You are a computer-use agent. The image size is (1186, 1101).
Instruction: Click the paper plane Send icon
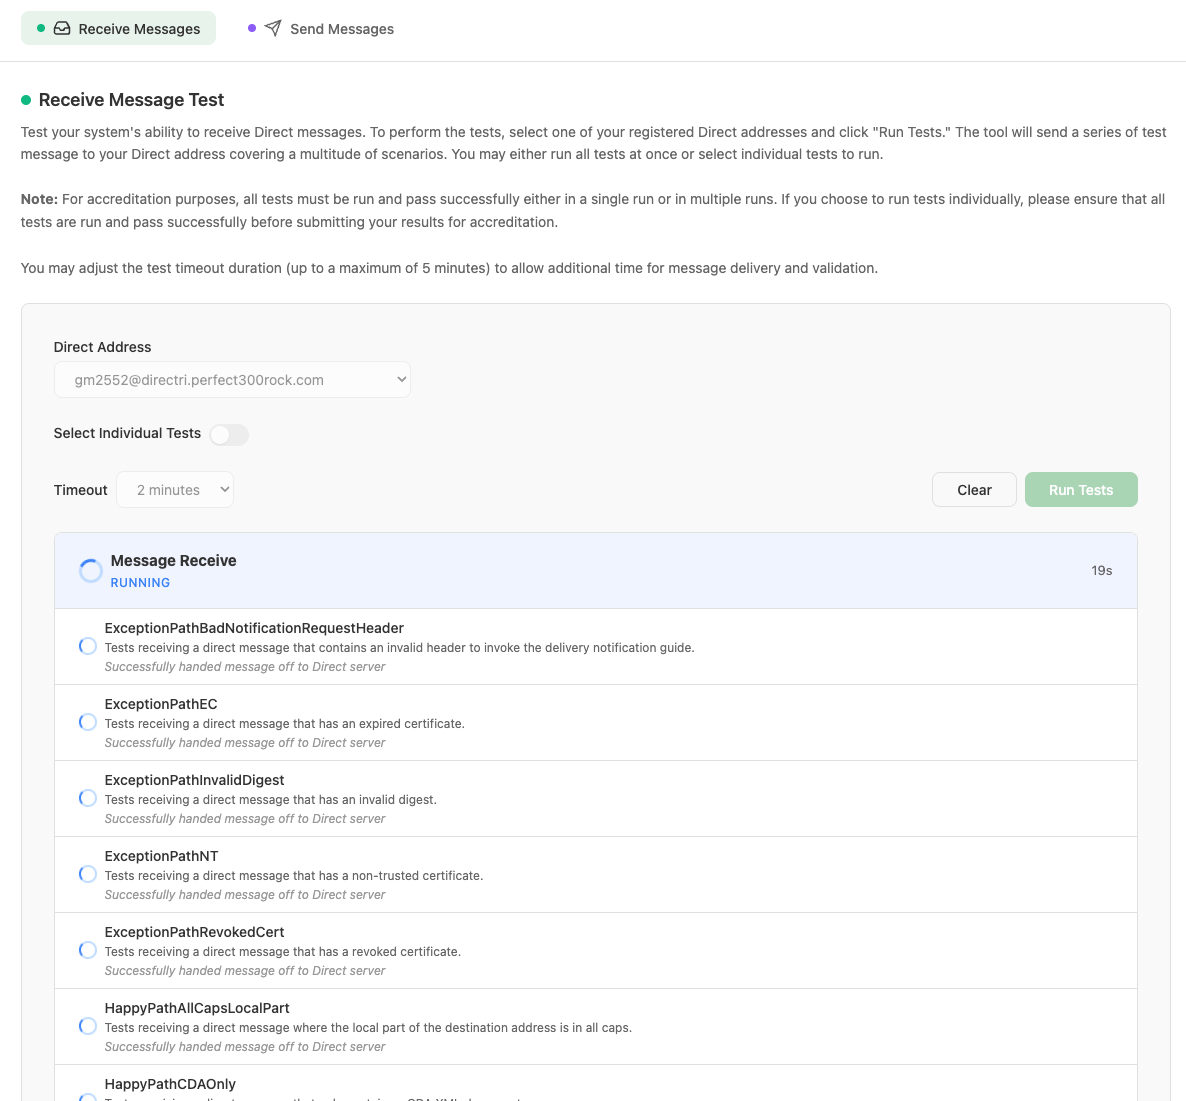(x=273, y=28)
